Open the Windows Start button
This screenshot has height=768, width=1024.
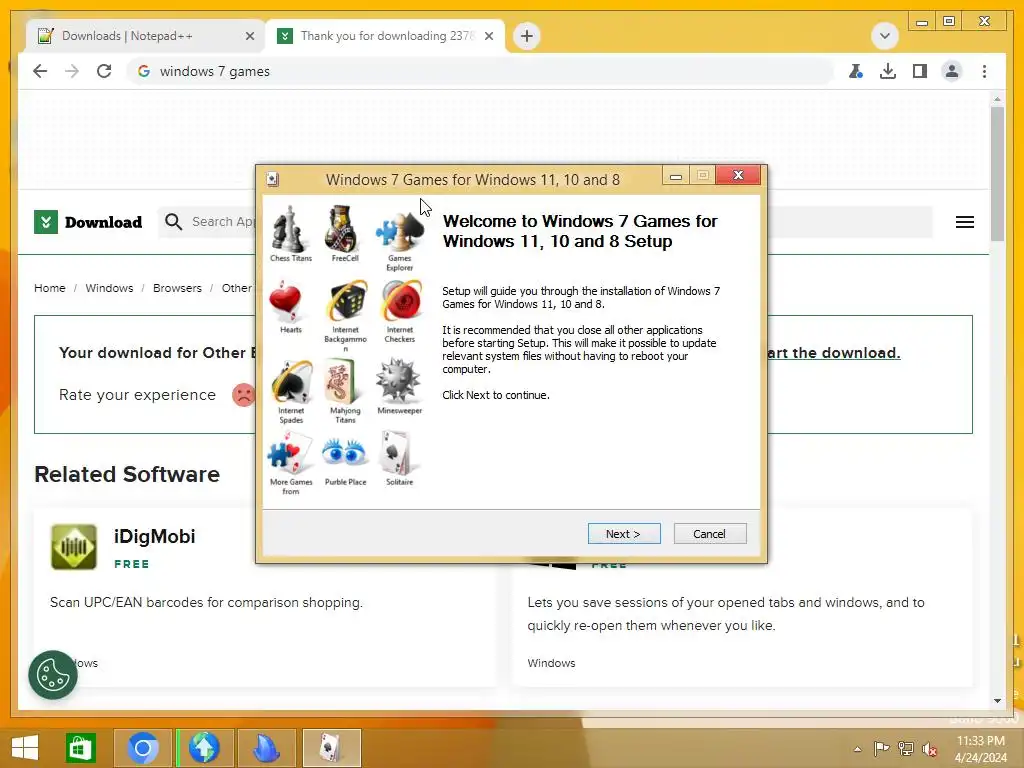pyautogui.click(x=25, y=748)
